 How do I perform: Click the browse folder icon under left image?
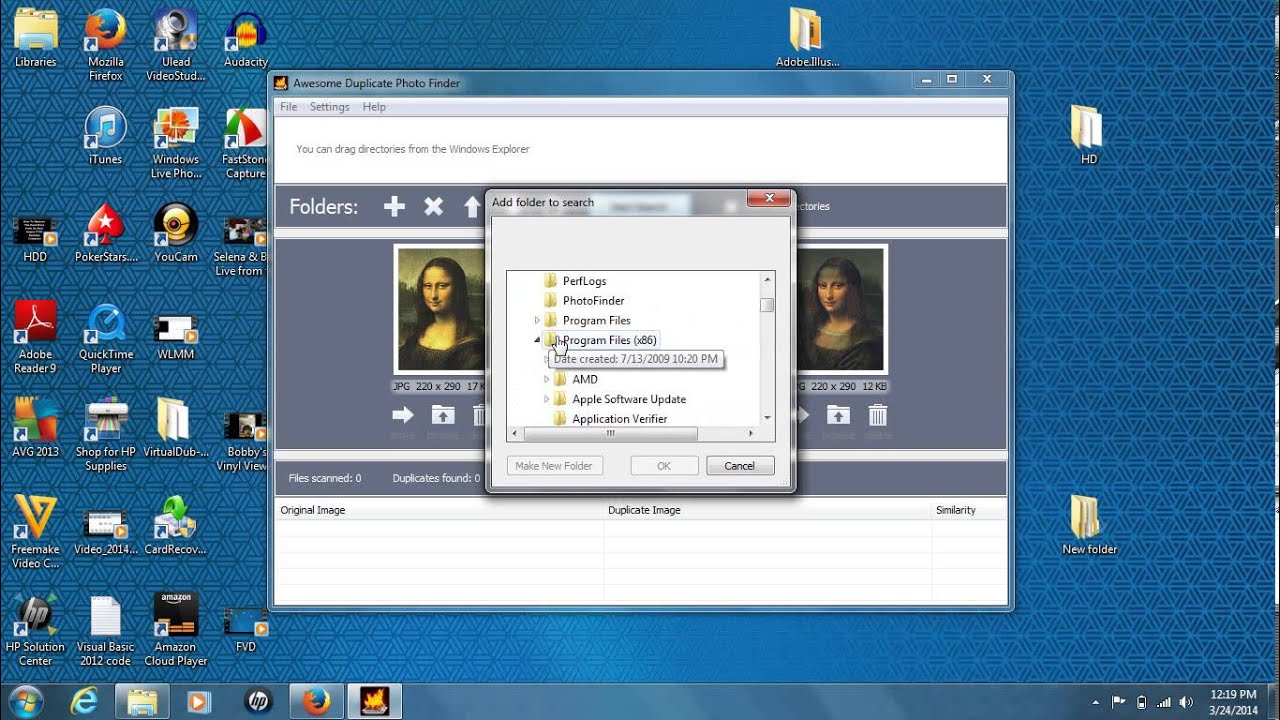coord(443,414)
